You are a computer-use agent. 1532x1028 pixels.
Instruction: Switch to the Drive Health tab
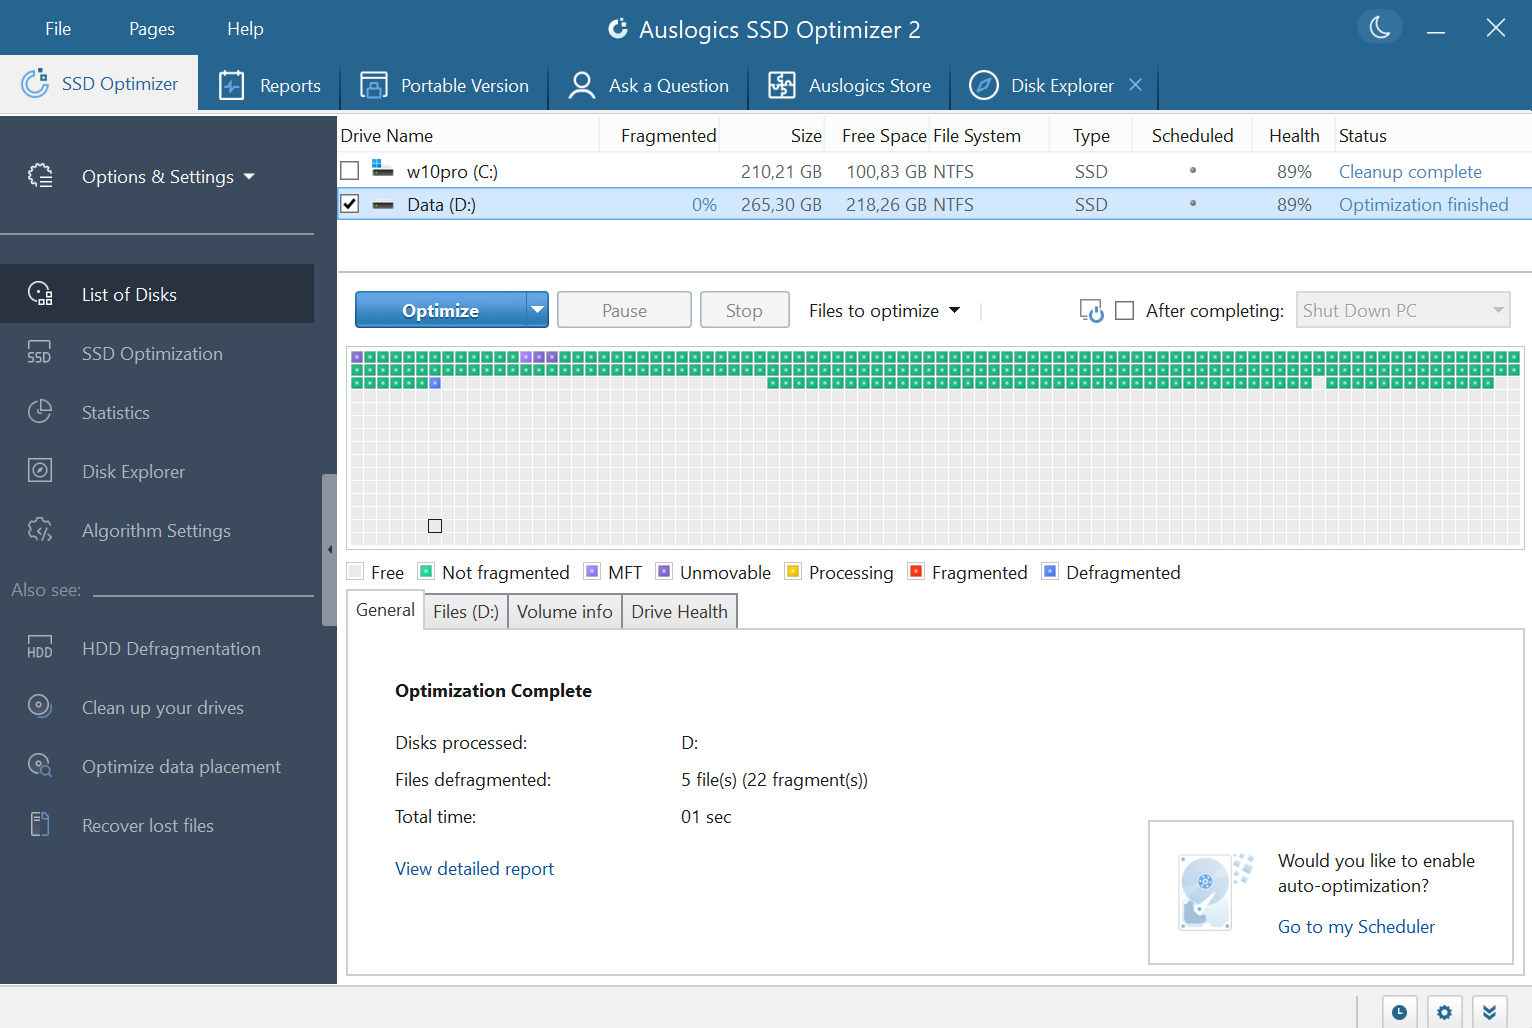(679, 611)
